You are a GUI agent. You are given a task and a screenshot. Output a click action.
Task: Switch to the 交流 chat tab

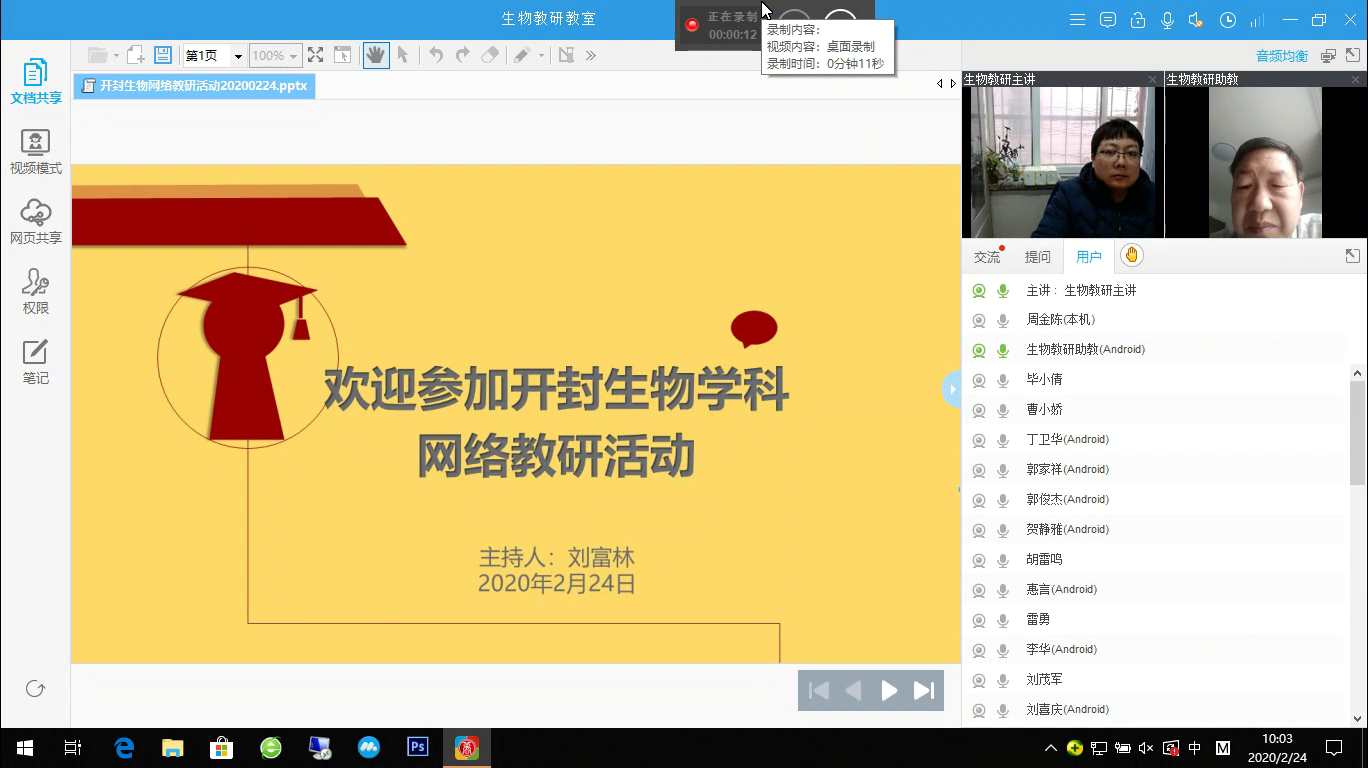click(987, 257)
